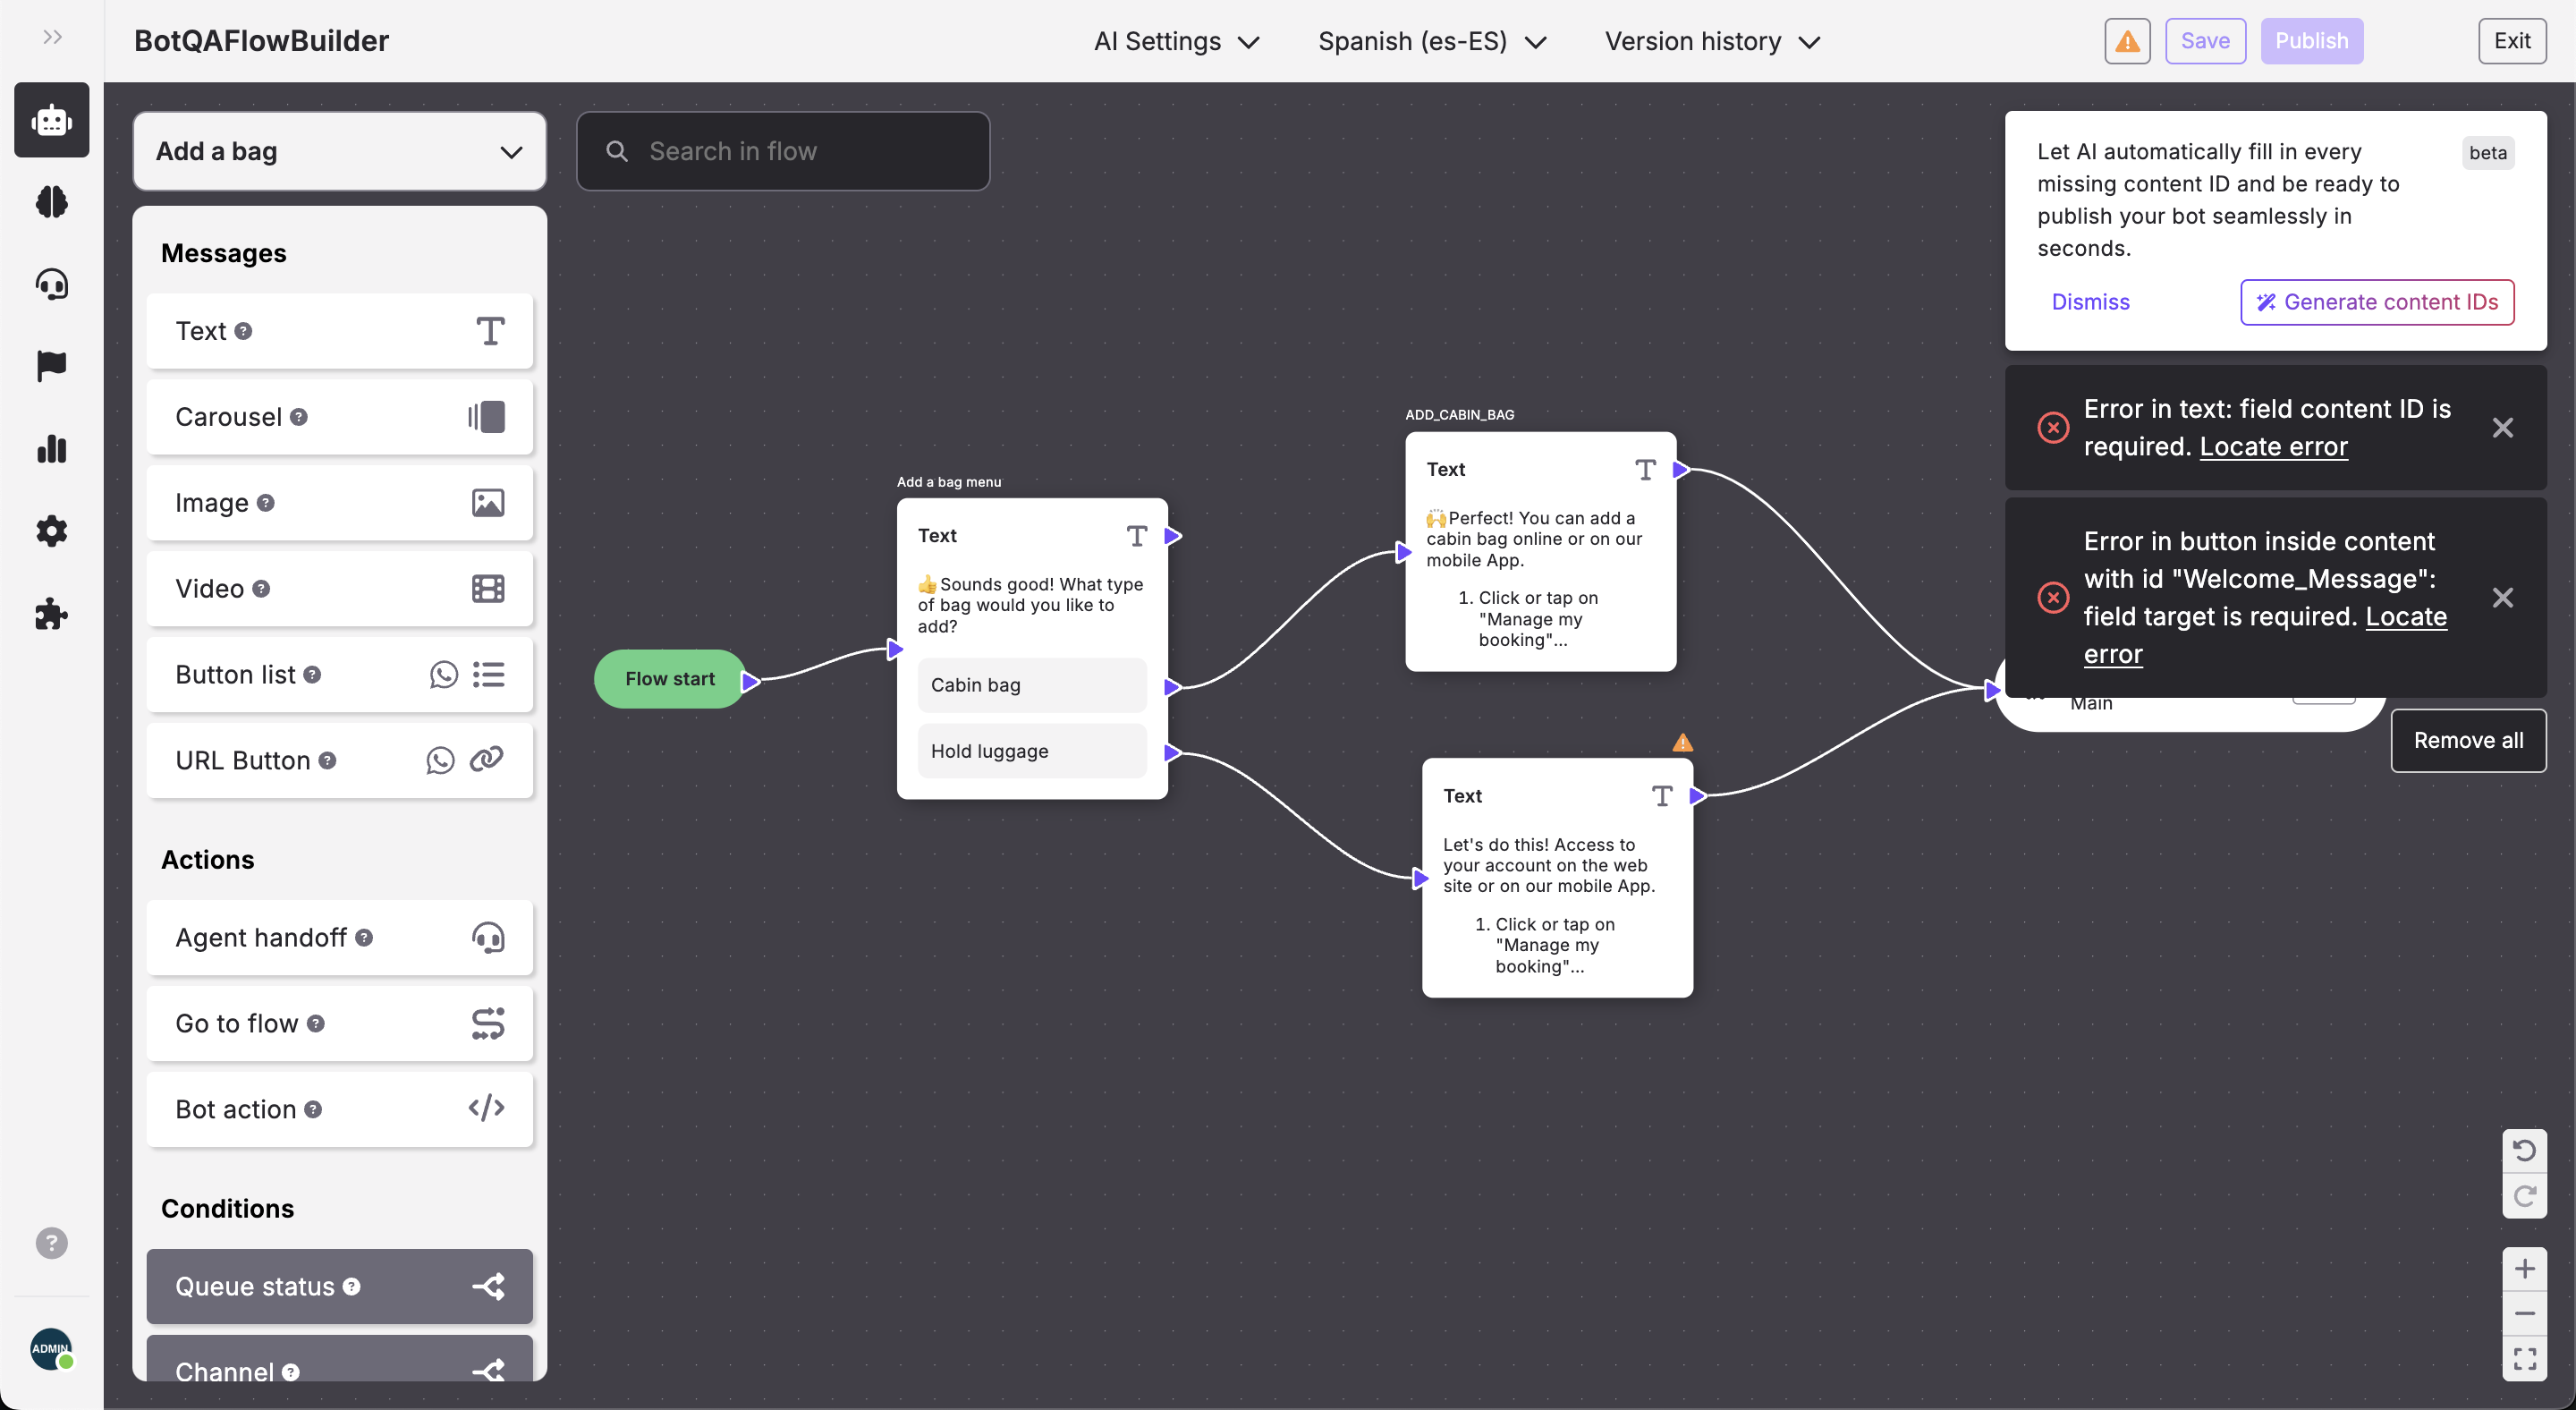Screen dimensions: 2576x1410
Task: Click the Dismiss link in AI banner
Action: (2089, 302)
